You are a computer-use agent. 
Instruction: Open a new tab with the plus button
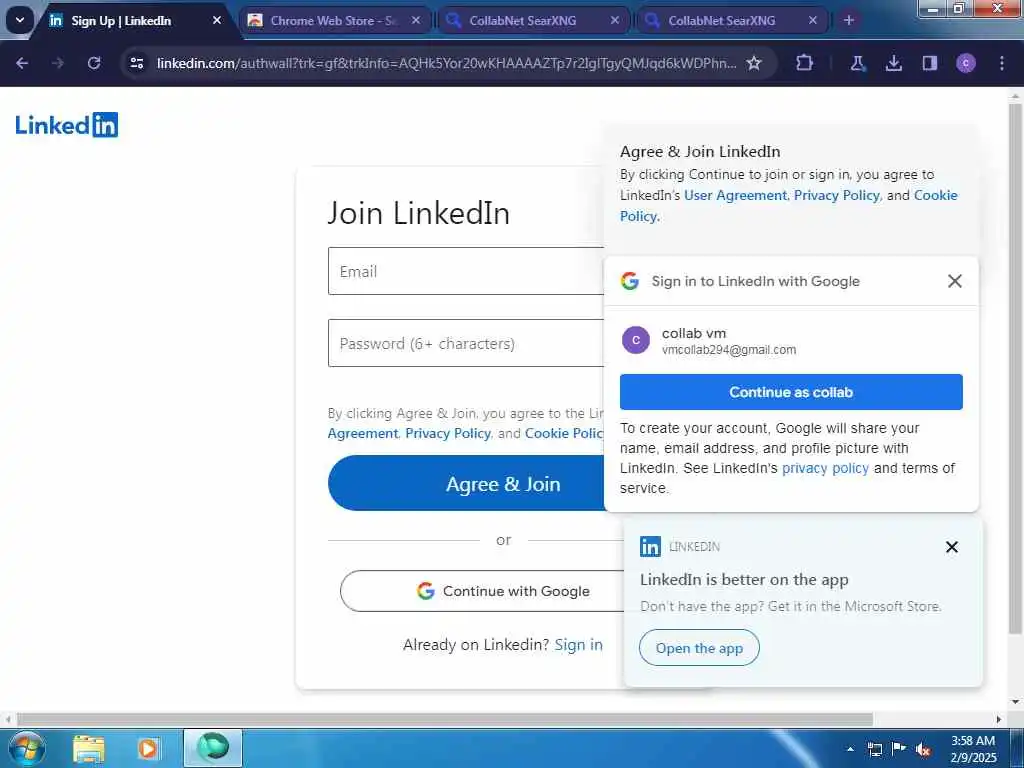coord(848,20)
